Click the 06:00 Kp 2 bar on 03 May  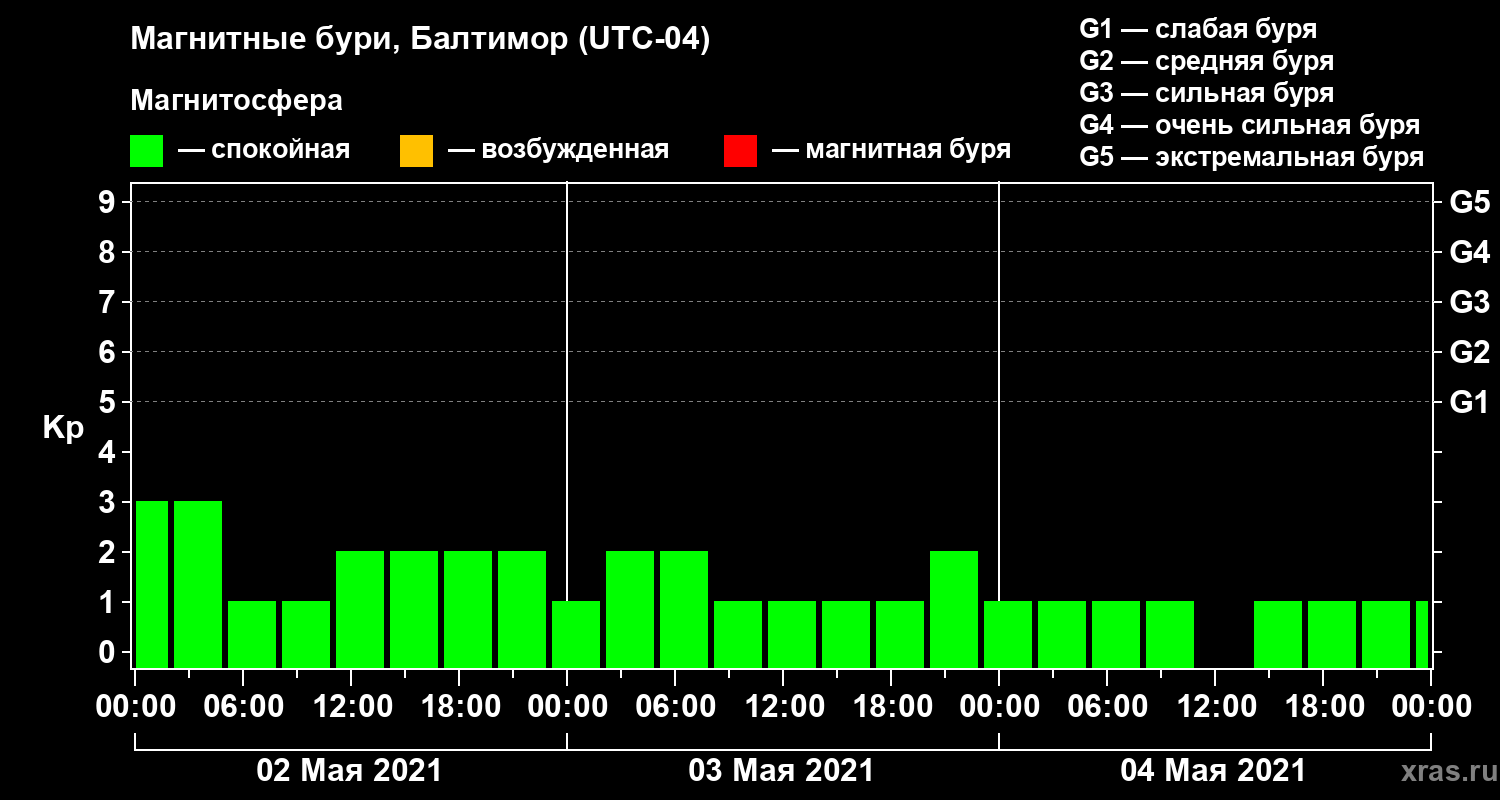pyautogui.click(x=684, y=609)
